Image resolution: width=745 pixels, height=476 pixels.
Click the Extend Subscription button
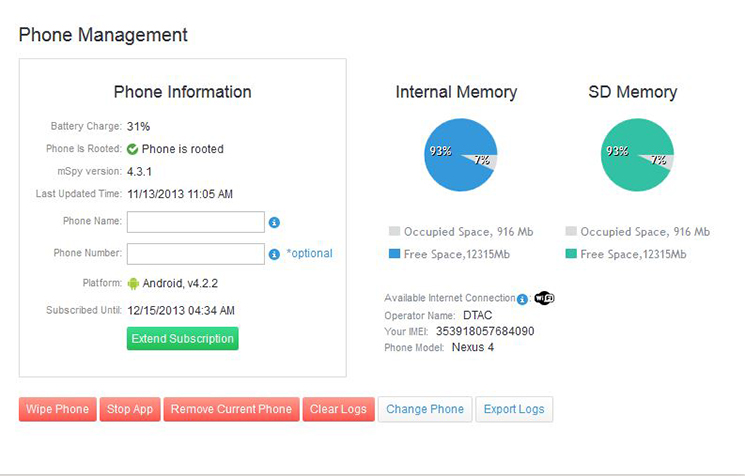[182, 339]
